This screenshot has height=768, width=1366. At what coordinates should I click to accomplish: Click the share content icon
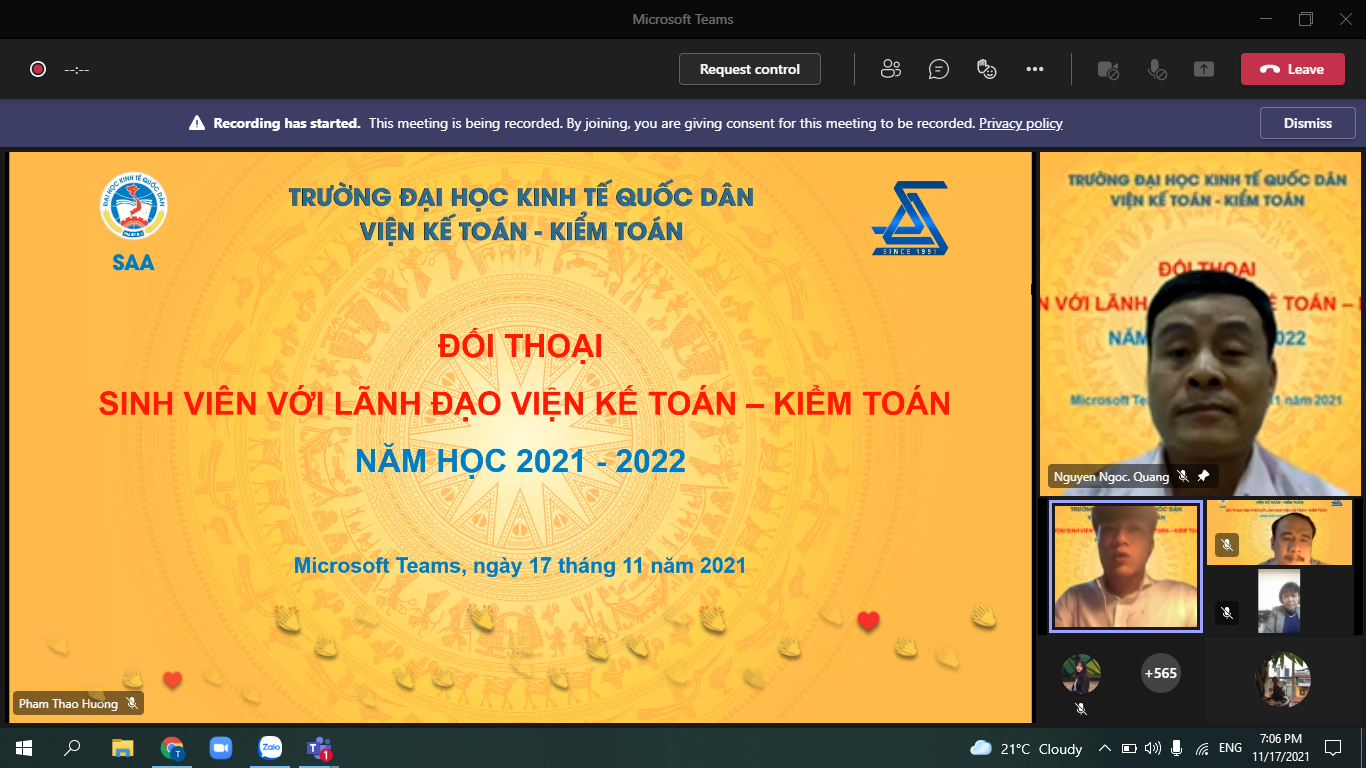[x=1204, y=69]
